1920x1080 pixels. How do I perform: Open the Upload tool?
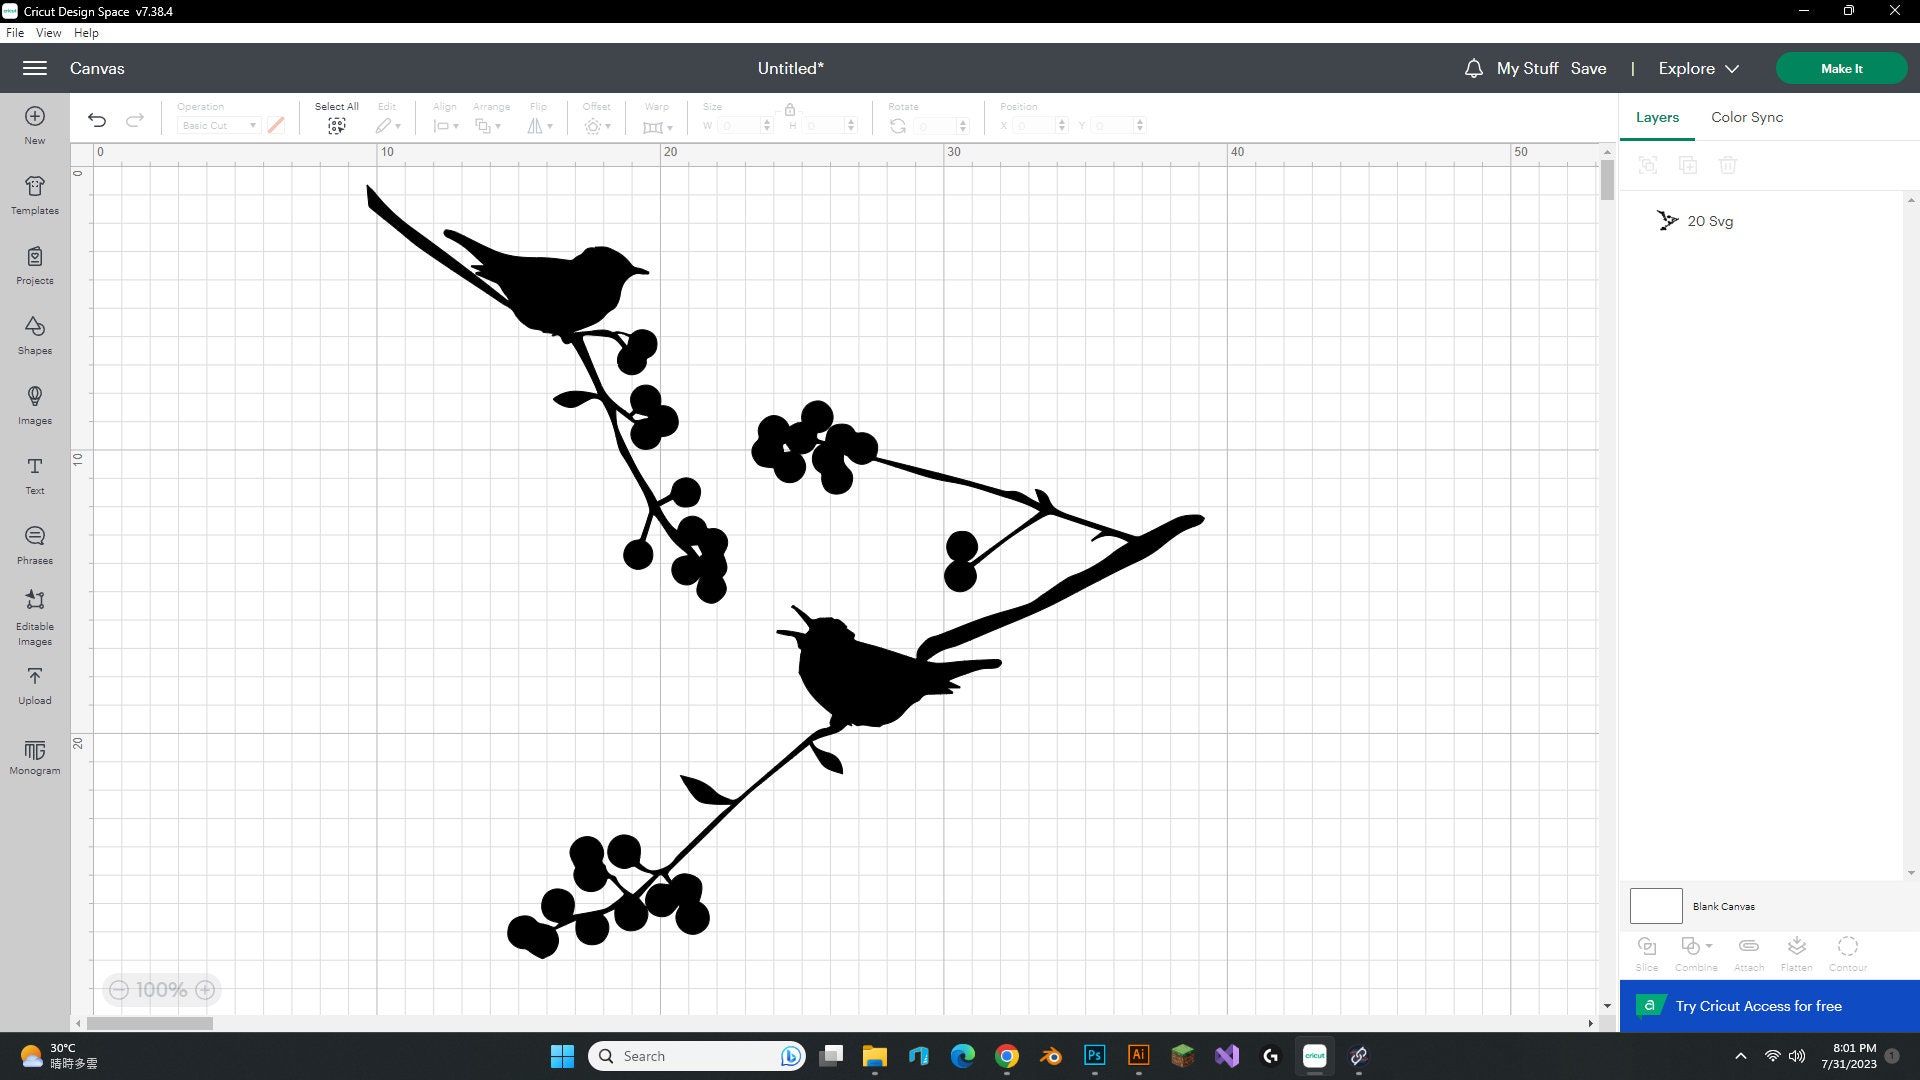pyautogui.click(x=34, y=685)
